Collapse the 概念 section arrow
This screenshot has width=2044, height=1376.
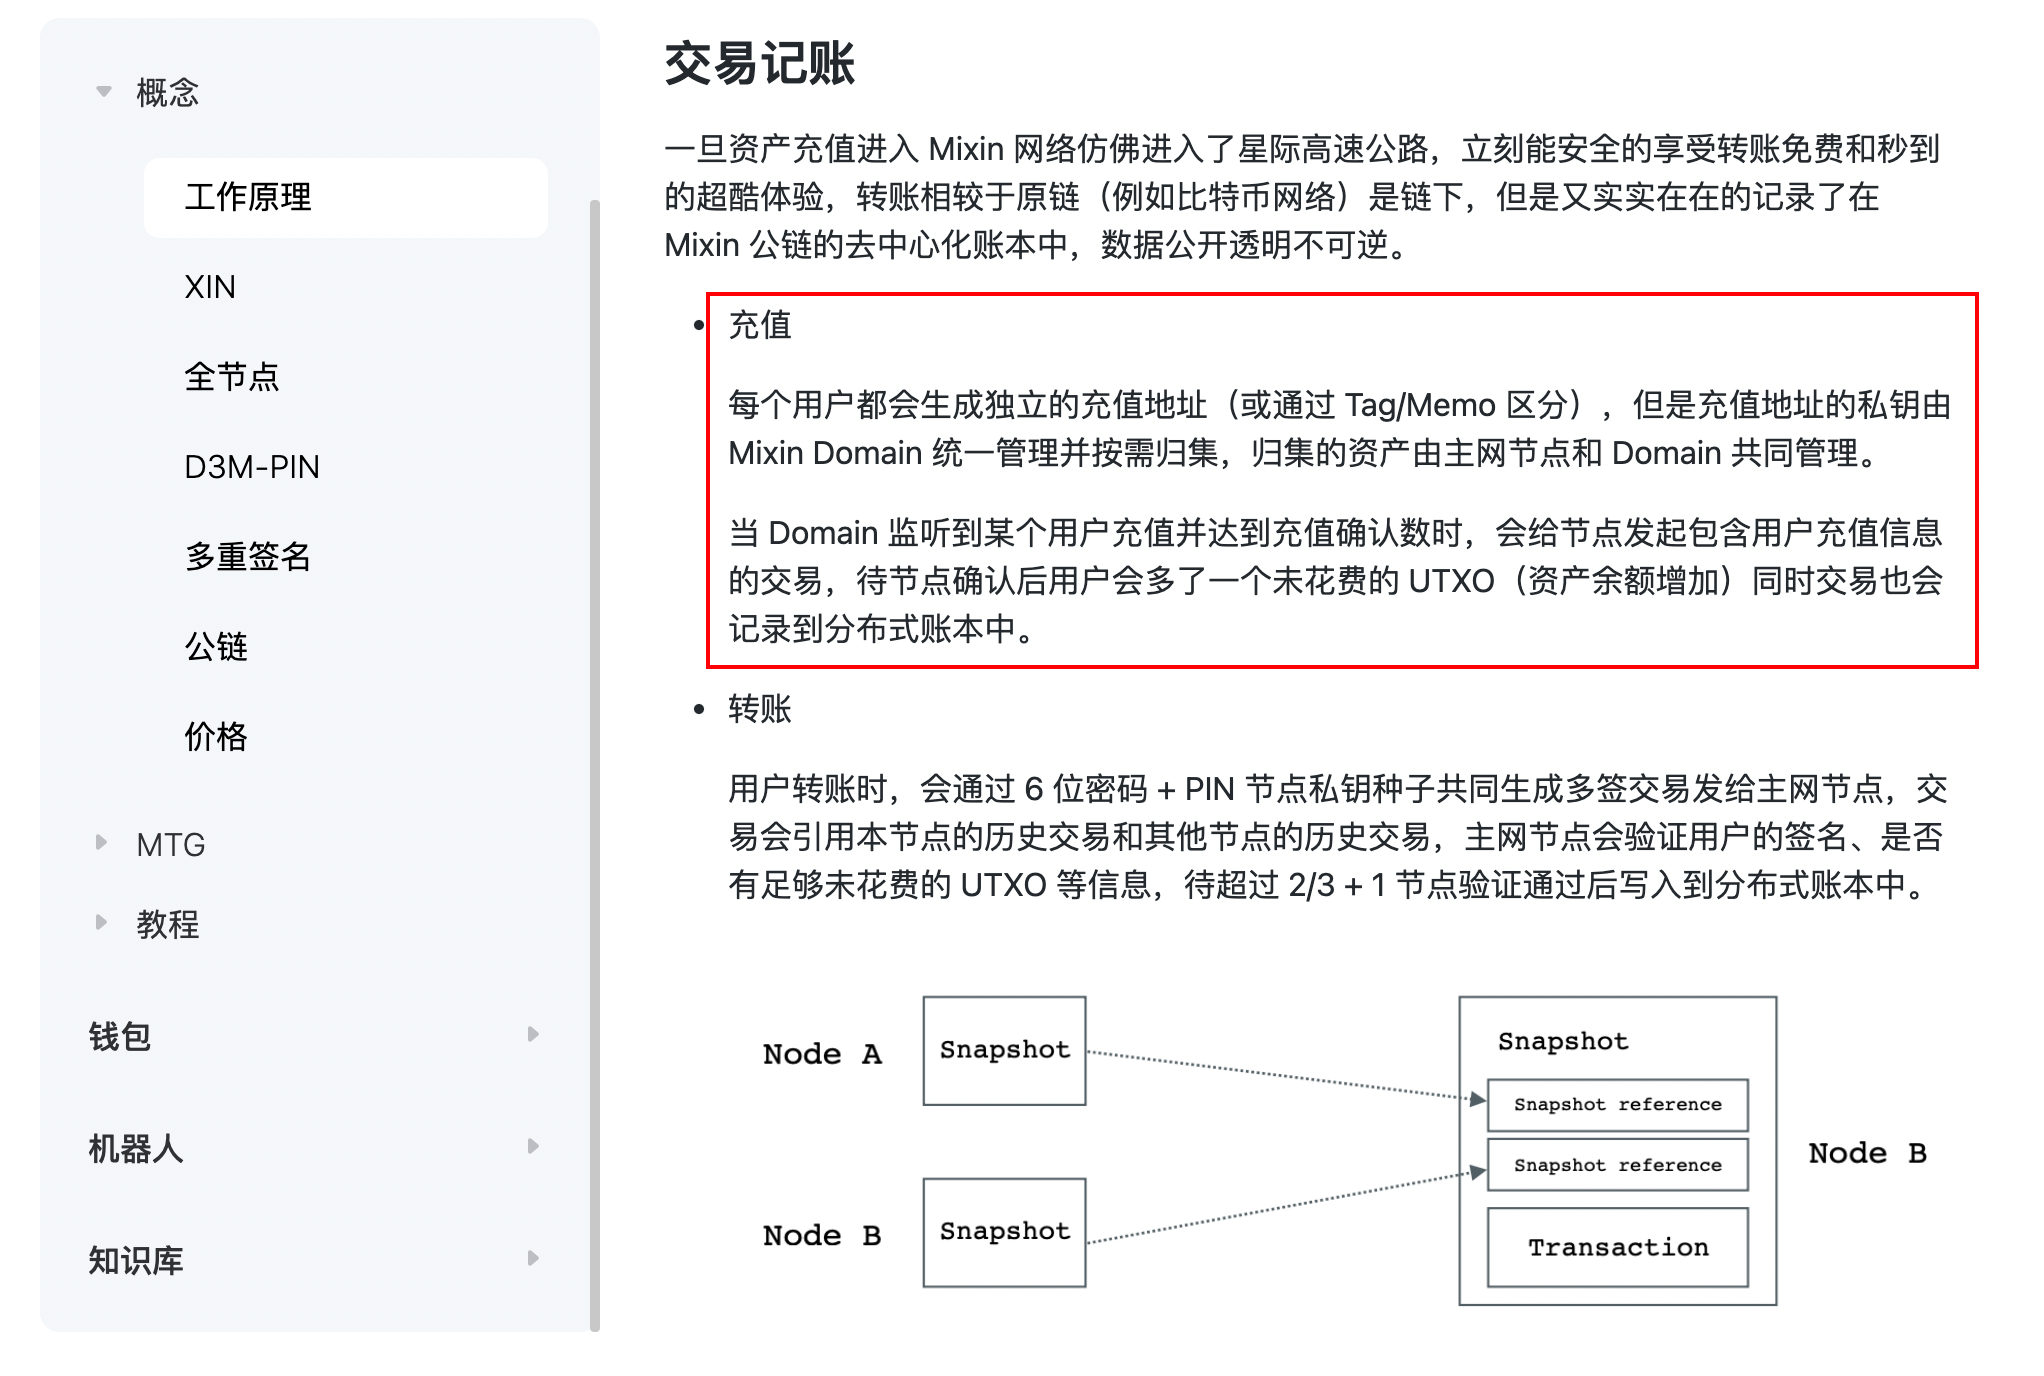[103, 92]
